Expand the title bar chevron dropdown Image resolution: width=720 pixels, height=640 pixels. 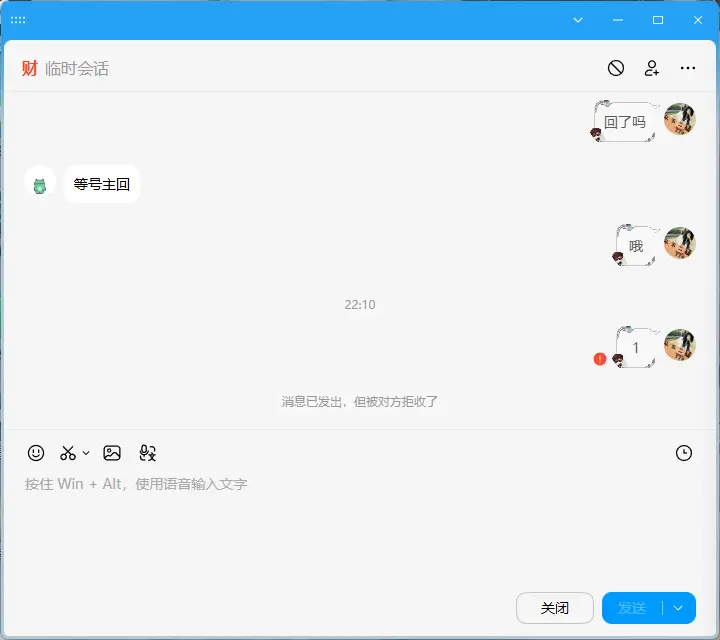[x=578, y=20]
